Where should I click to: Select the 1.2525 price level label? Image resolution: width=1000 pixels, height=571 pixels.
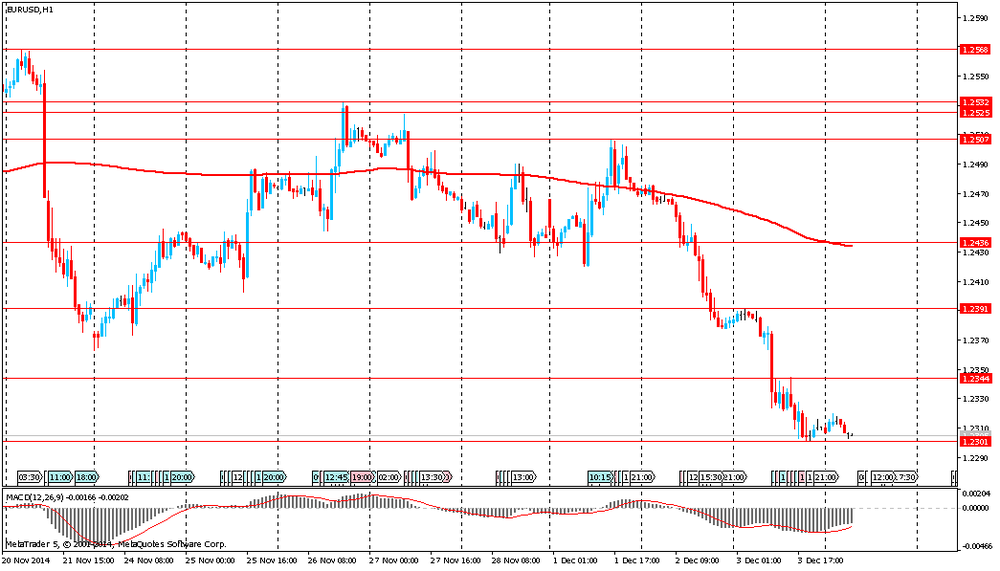(976, 113)
